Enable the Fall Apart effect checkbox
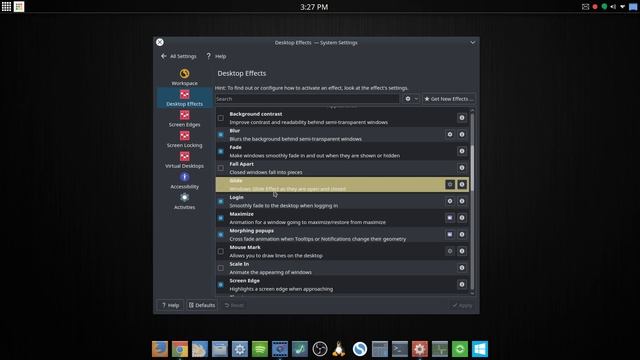The width and height of the screenshot is (640, 360). [221, 168]
